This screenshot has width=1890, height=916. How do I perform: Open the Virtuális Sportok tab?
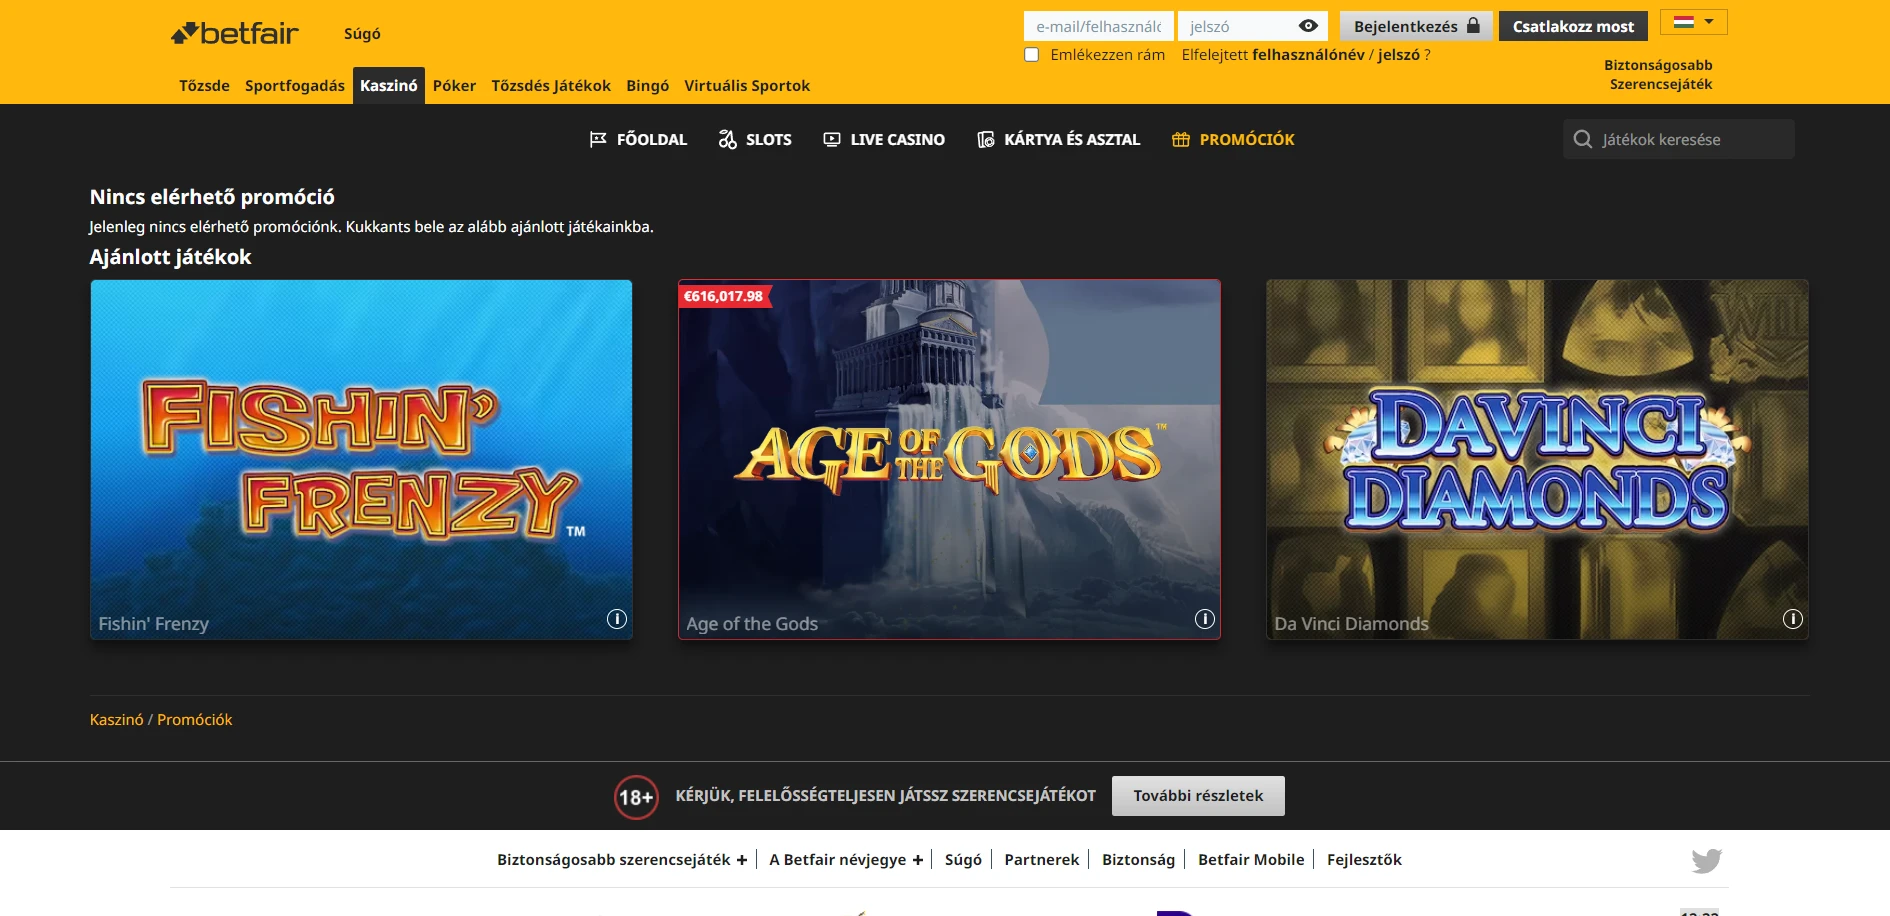[x=747, y=86]
